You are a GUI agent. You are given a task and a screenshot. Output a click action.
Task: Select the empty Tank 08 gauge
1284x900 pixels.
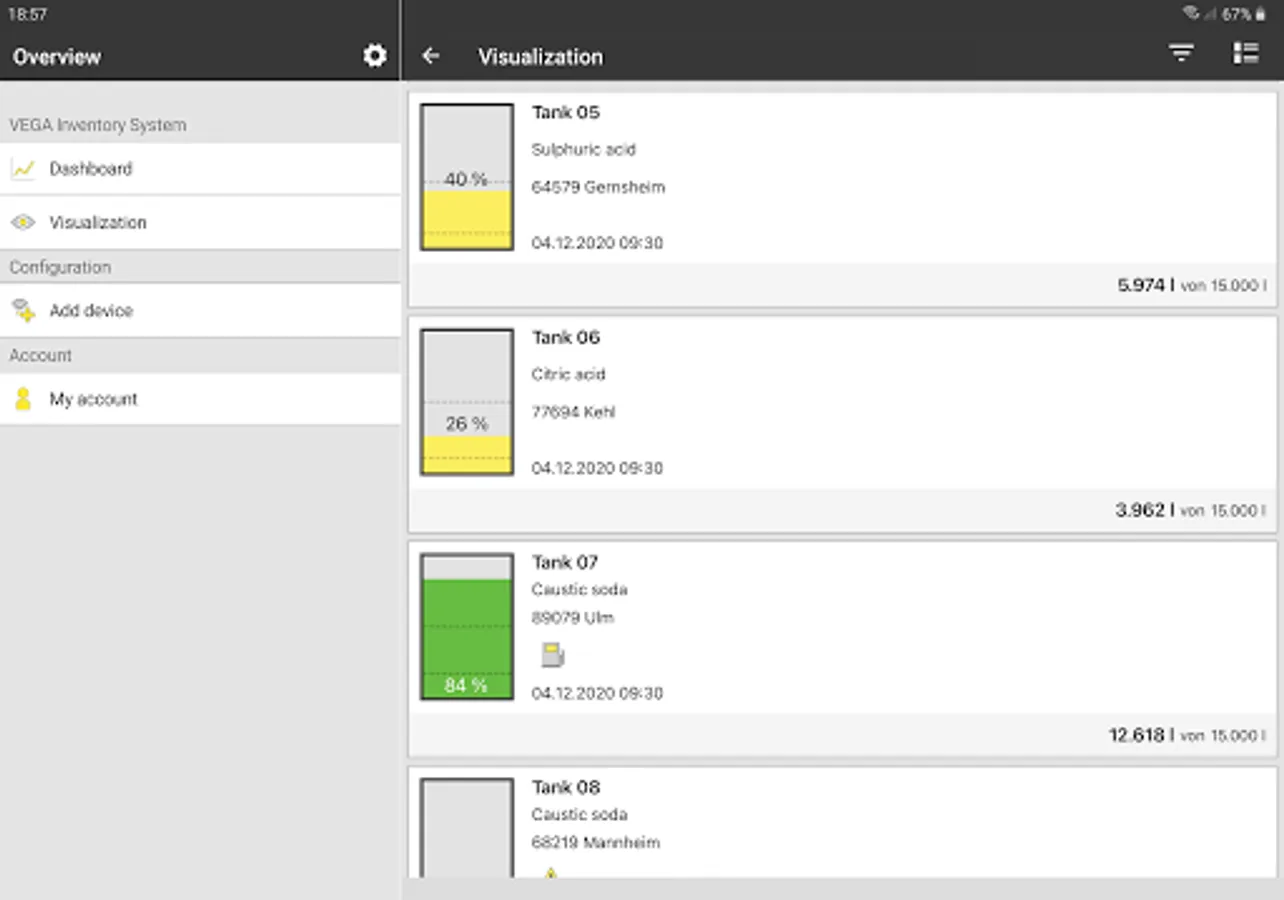[467, 828]
